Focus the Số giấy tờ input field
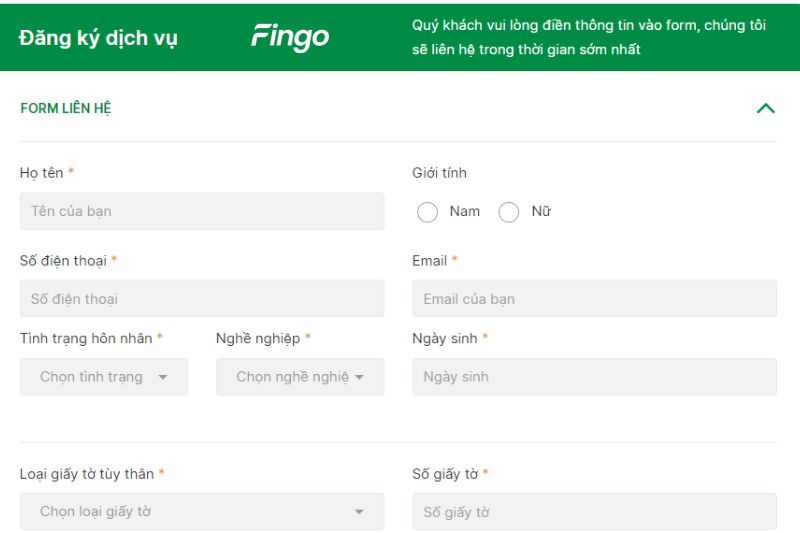This screenshot has width=800, height=533. tap(594, 512)
